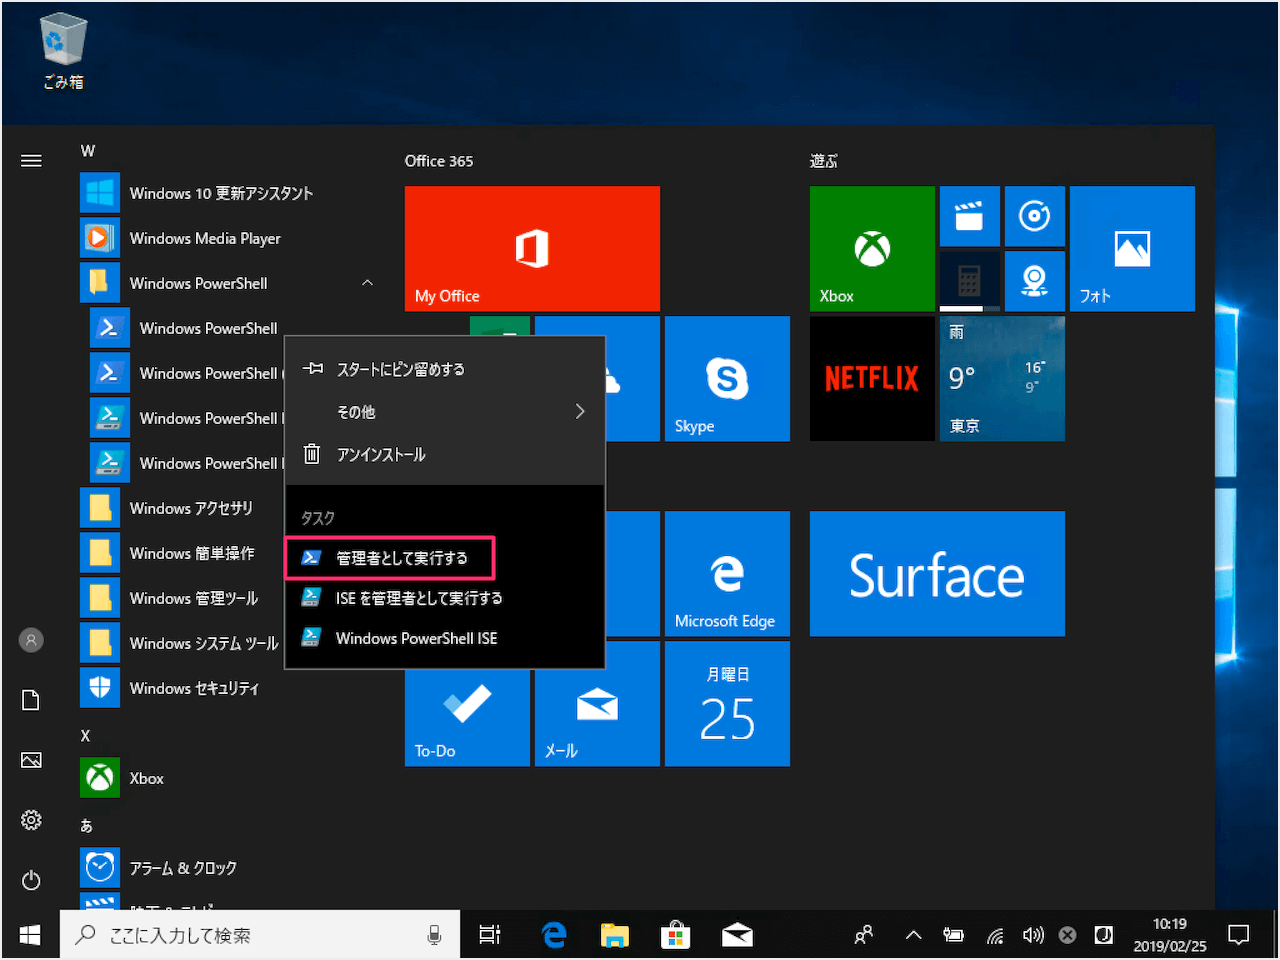Click the microphone icon in search box
The height and width of the screenshot is (960, 1280).
coord(434,935)
